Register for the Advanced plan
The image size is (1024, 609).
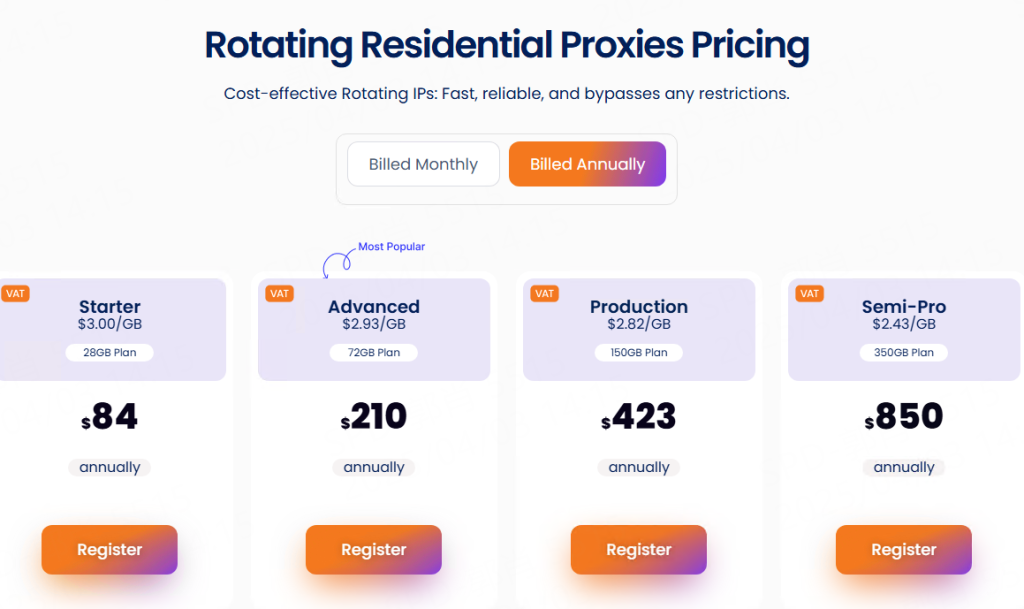pyautogui.click(x=373, y=550)
